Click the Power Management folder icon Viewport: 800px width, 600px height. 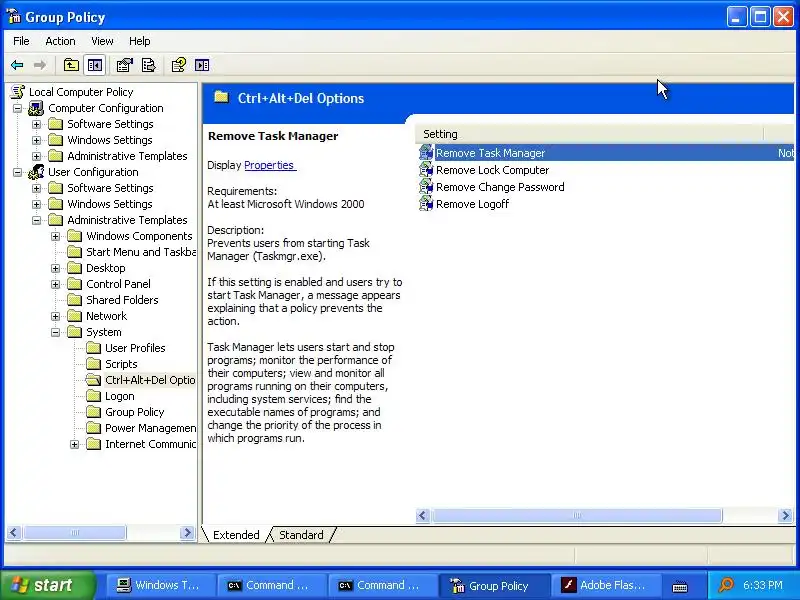pos(93,428)
